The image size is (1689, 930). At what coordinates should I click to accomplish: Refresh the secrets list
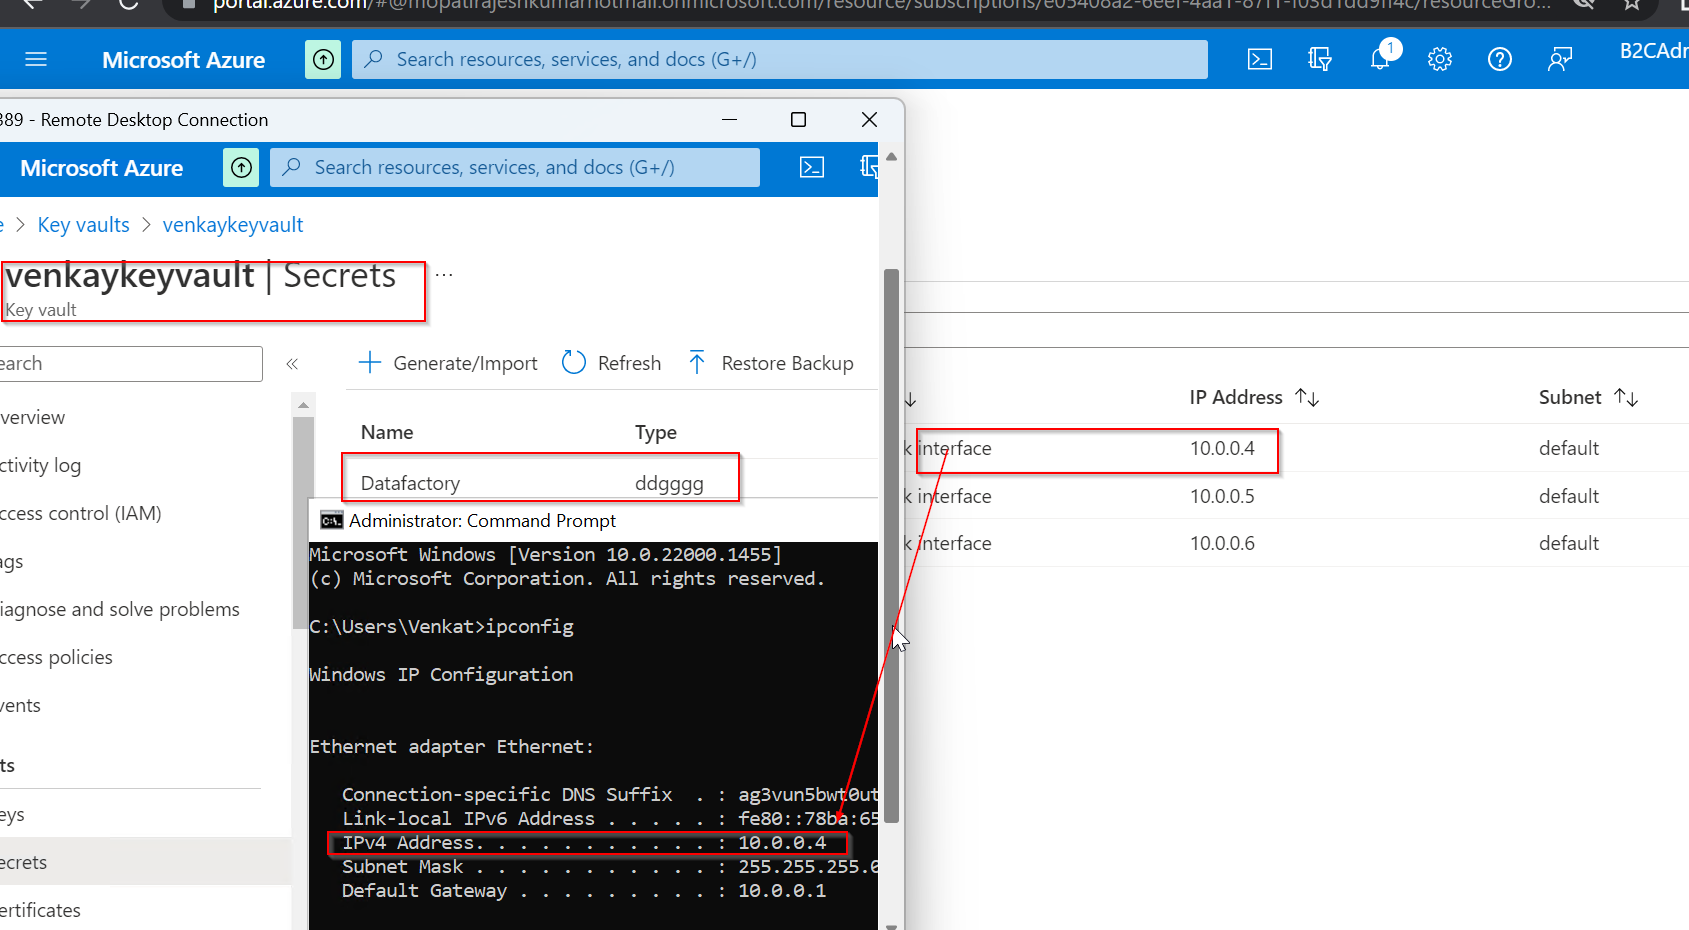click(x=612, y=363)
